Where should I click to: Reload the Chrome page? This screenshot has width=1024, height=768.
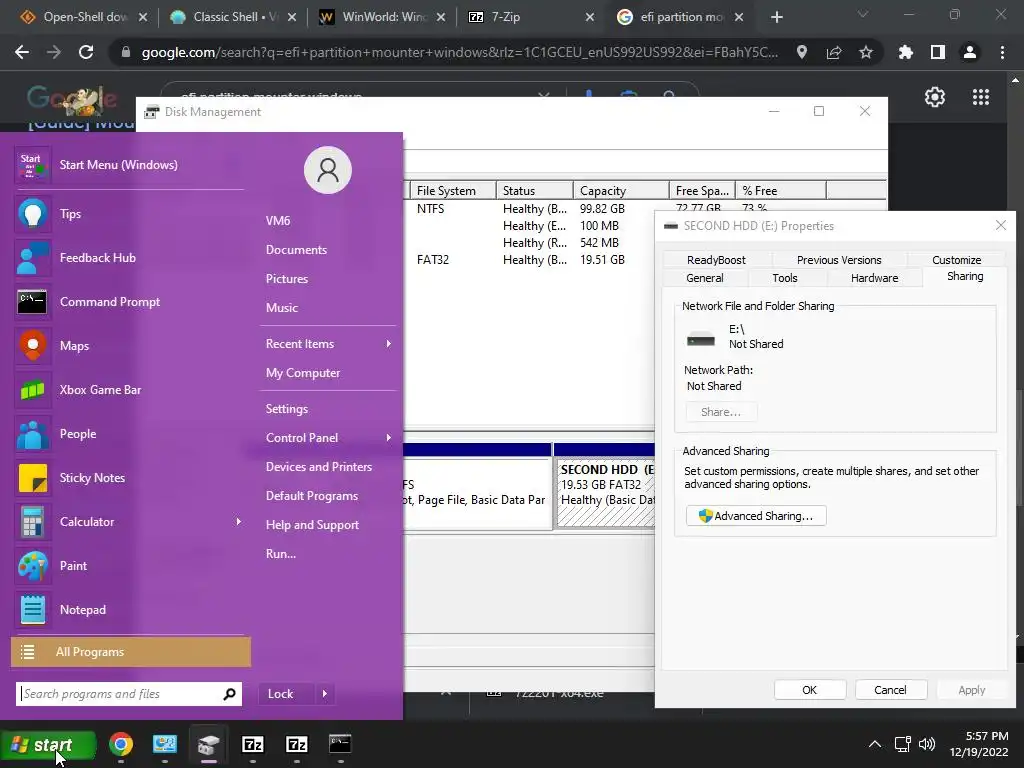tap(86, 52)
